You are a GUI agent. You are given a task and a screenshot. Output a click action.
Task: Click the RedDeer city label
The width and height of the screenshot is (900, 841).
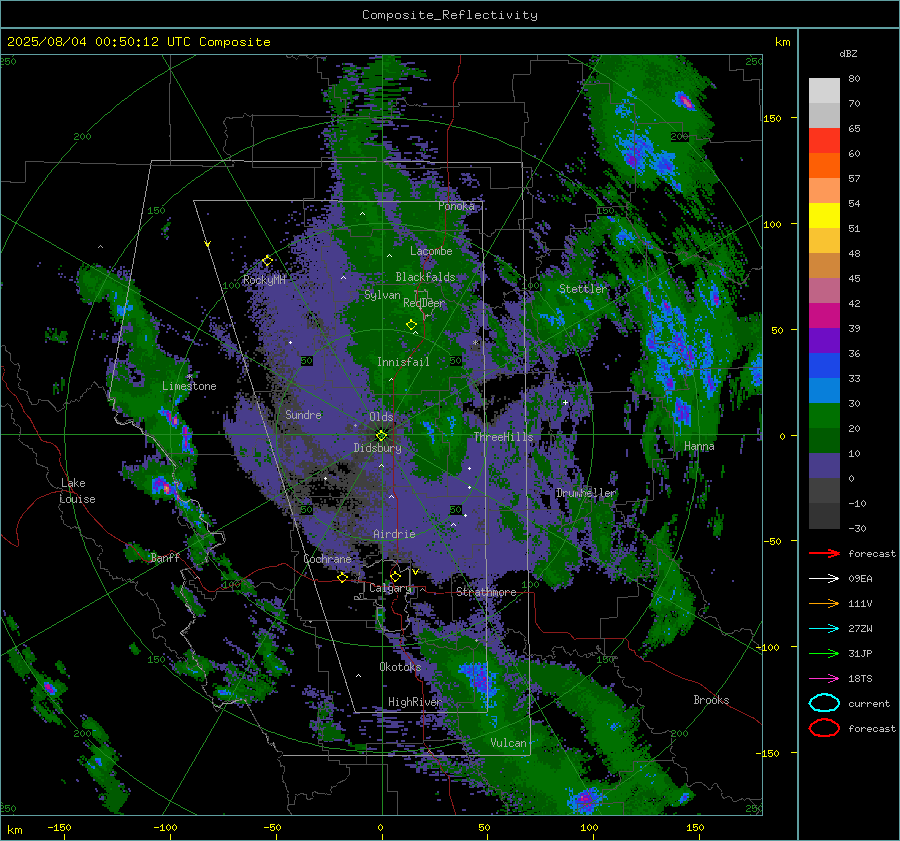pos(424,303)
